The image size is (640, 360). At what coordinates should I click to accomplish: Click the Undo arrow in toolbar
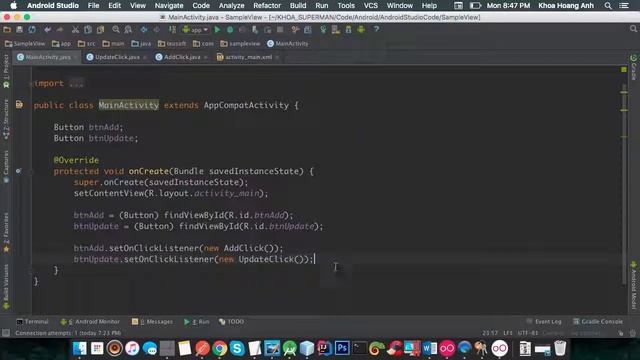(x=47, y=29)
